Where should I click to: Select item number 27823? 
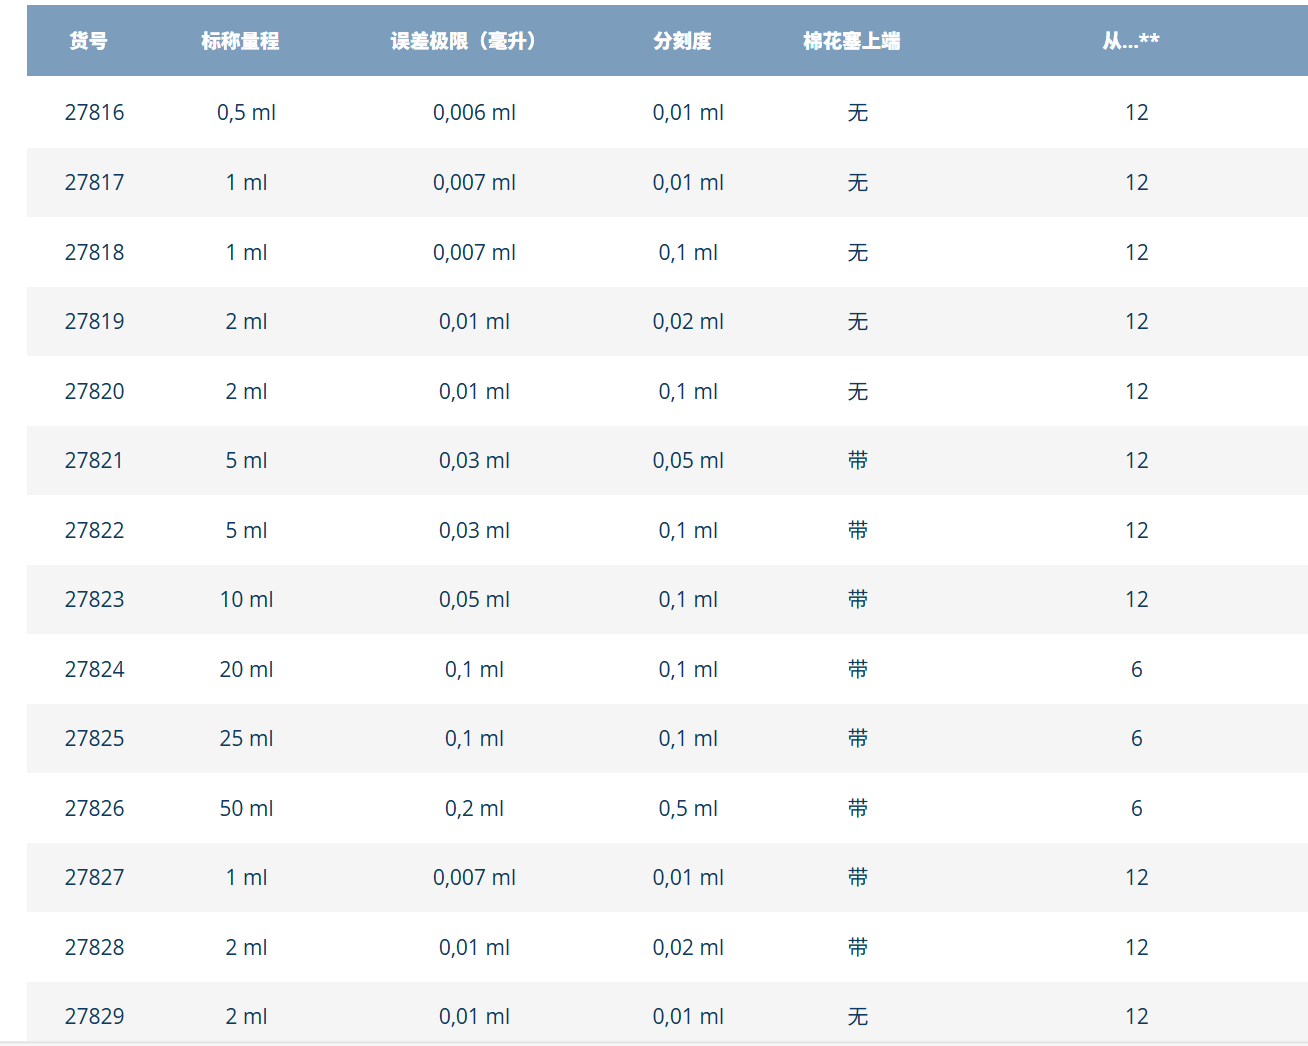95,599
